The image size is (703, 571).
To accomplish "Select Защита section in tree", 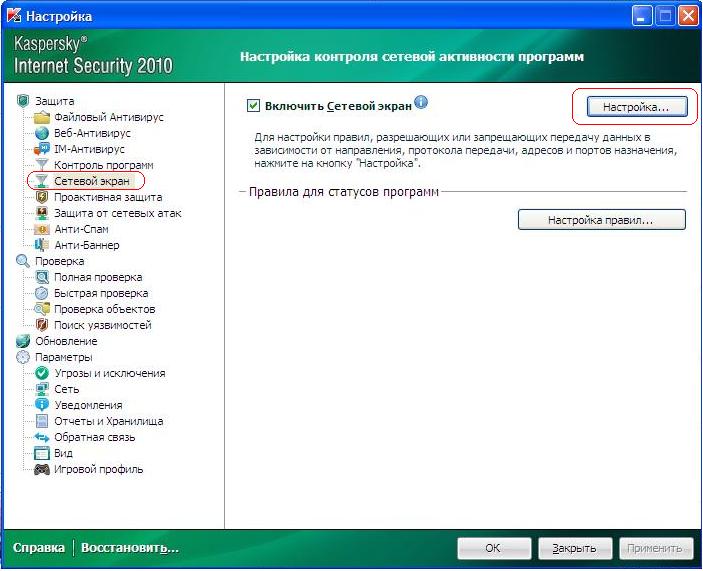I will [x=55, y=101].
